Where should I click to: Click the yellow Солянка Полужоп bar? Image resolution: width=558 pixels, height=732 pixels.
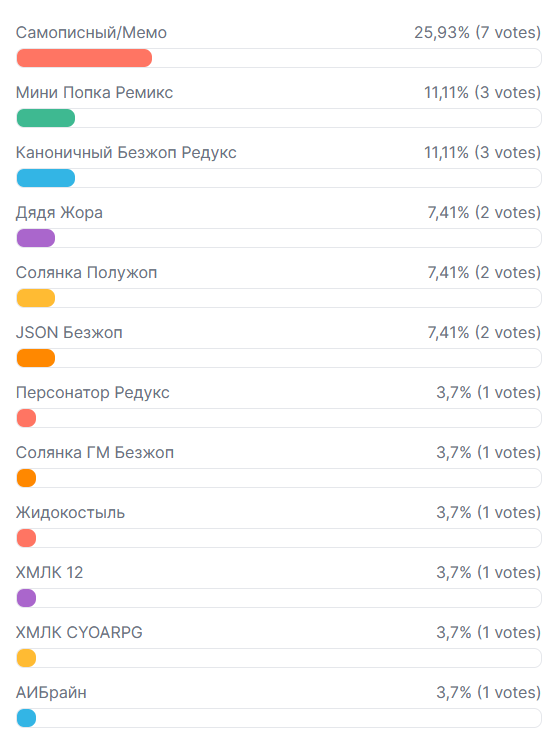pos(36,298)
